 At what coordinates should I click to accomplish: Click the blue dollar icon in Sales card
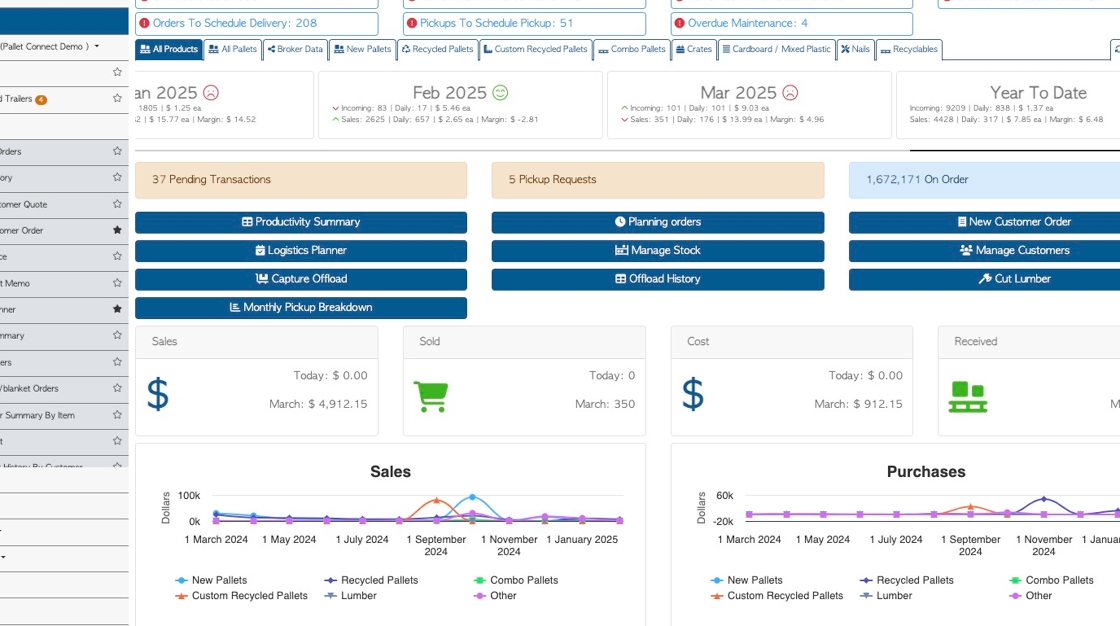(x=158, y=394)
